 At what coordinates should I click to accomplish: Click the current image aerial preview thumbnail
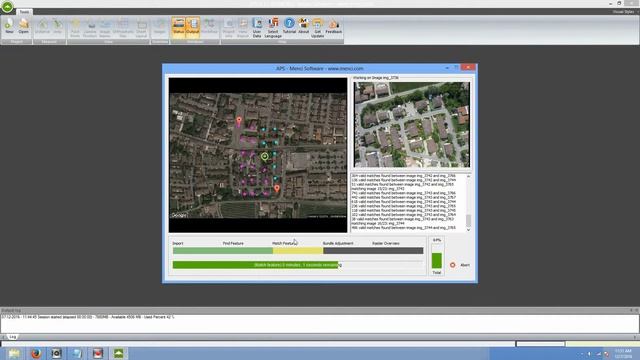pos(411,124)
